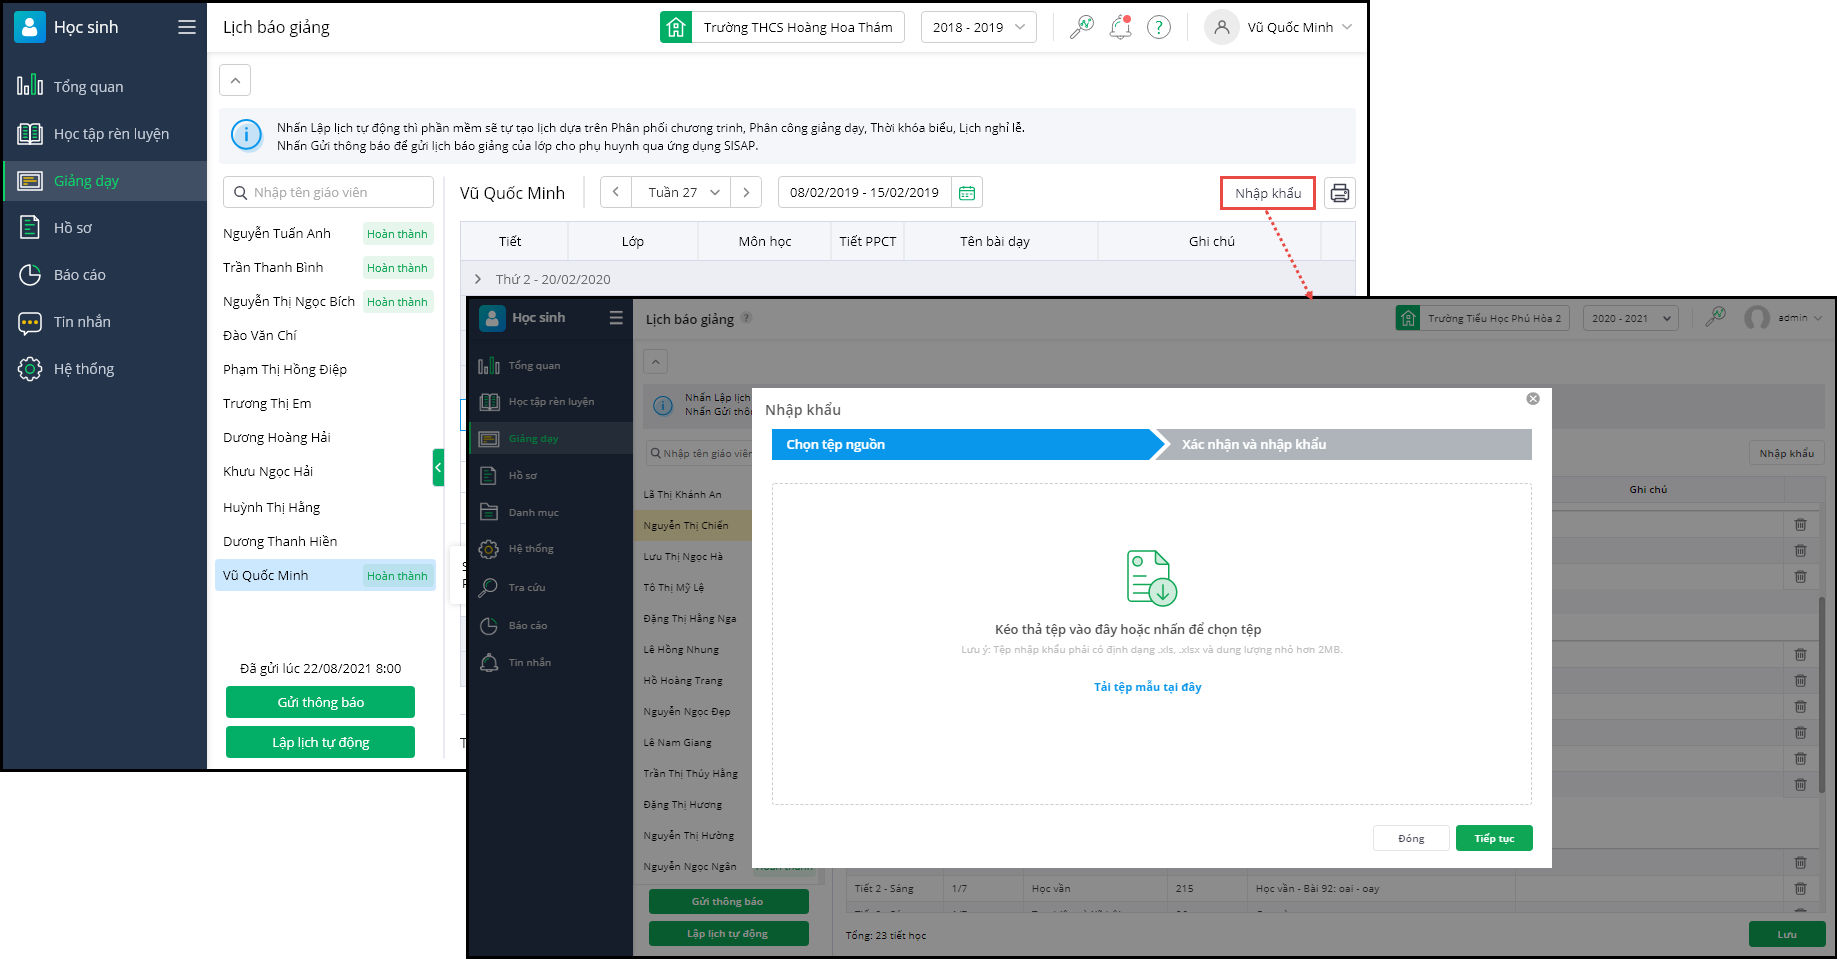This screenshot has height=960, width=1837.
Task: Open the calendar picker beside the date range
Action: click(967, 193)
